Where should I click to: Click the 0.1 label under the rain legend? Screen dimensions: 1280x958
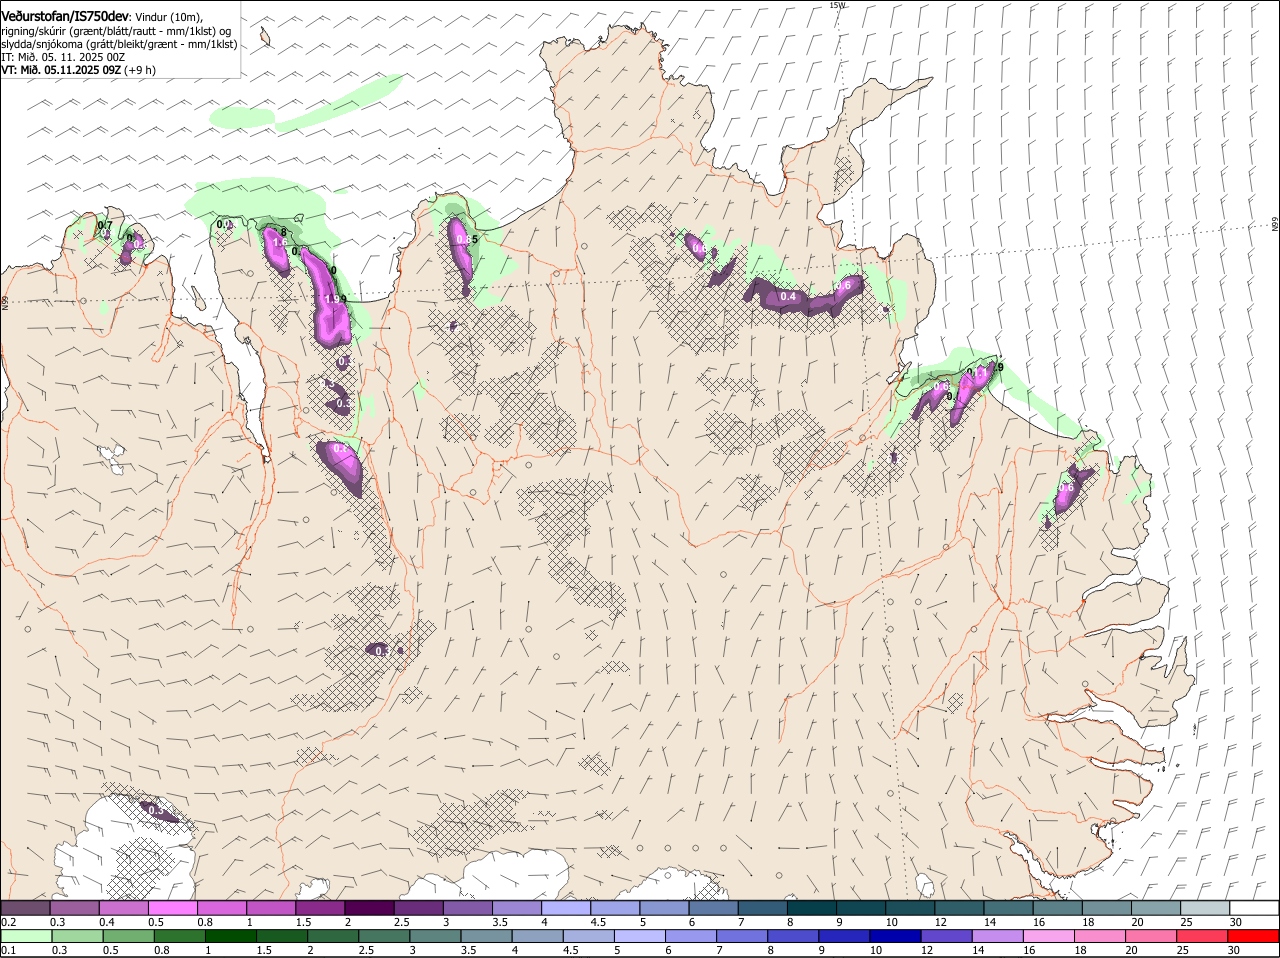click(x=8, y=950)
